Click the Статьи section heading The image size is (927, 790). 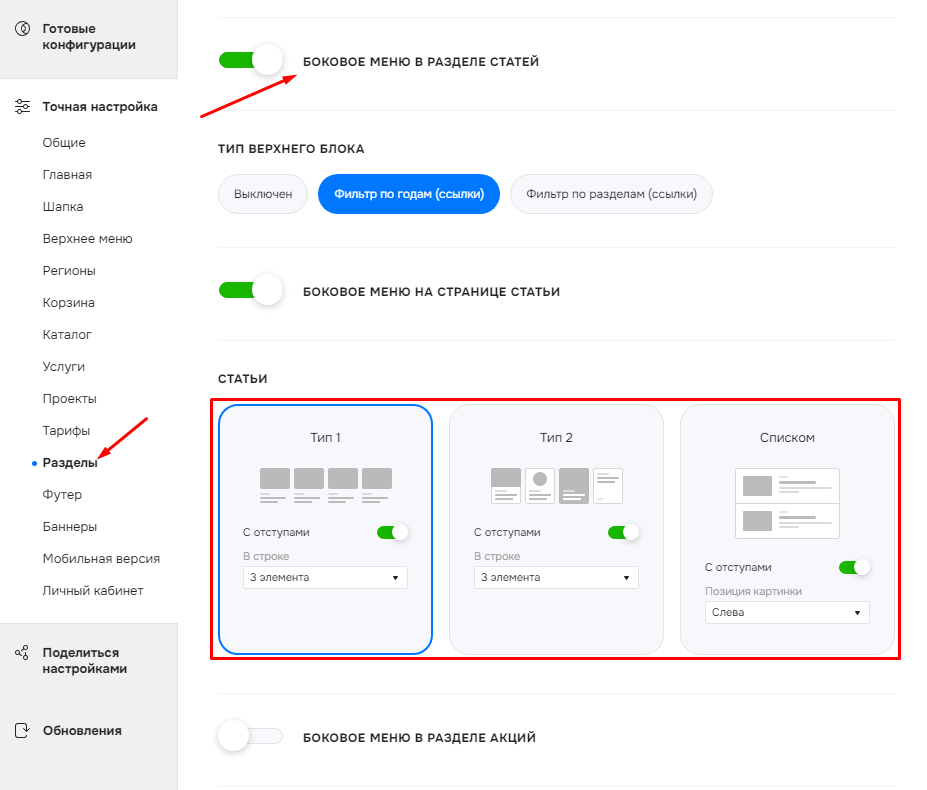[242, 378]
